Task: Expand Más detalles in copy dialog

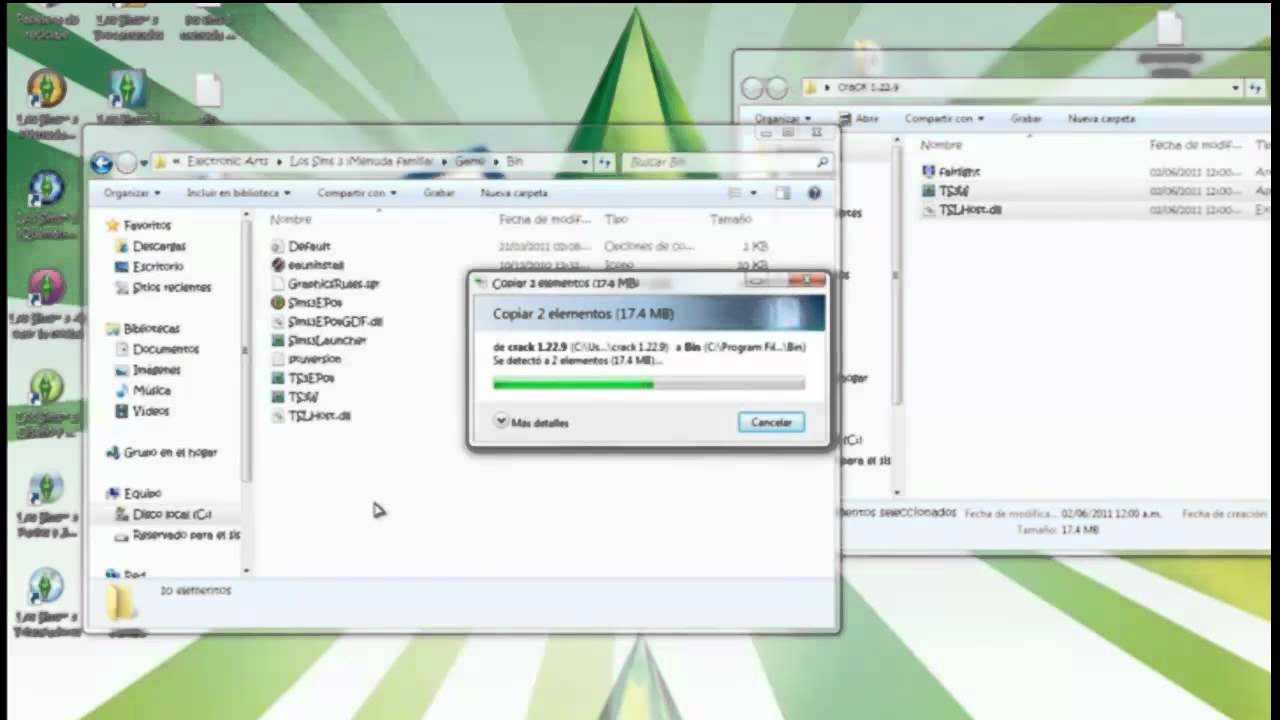Action: [531, 423]
